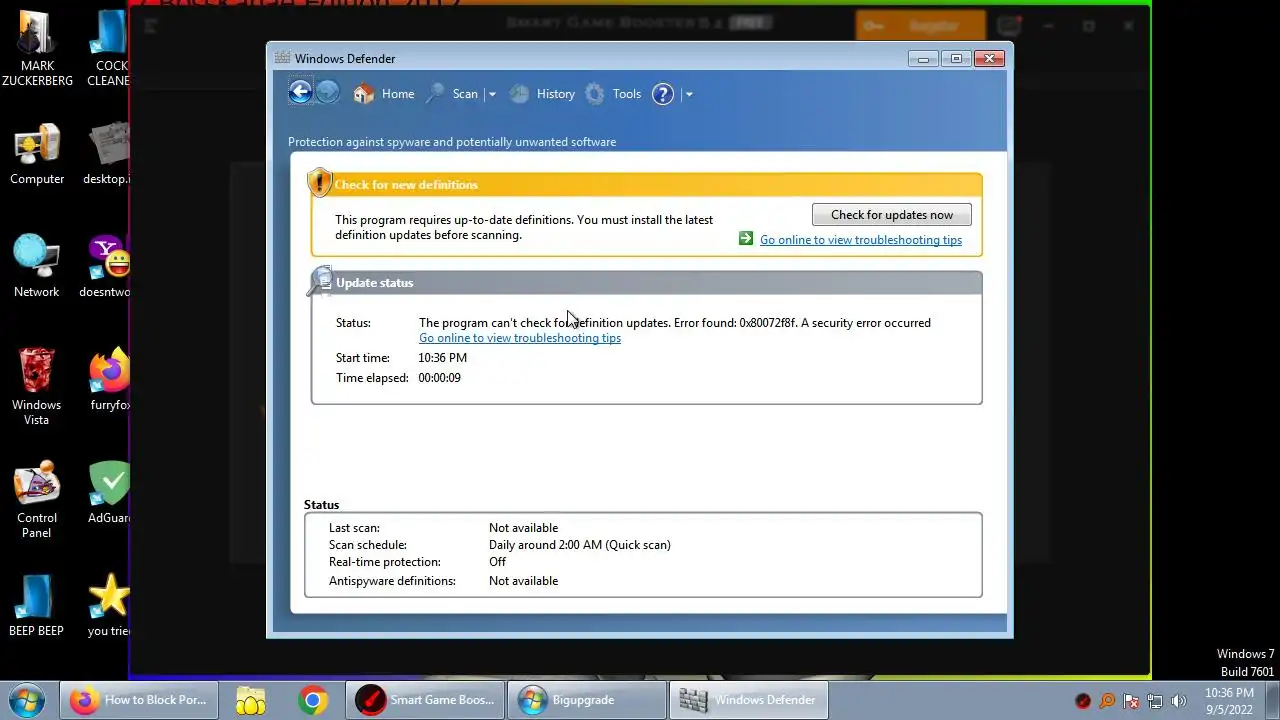Click the Windows Defender taskbar item
Screen dimensions: 1280x720
point(748,700)
